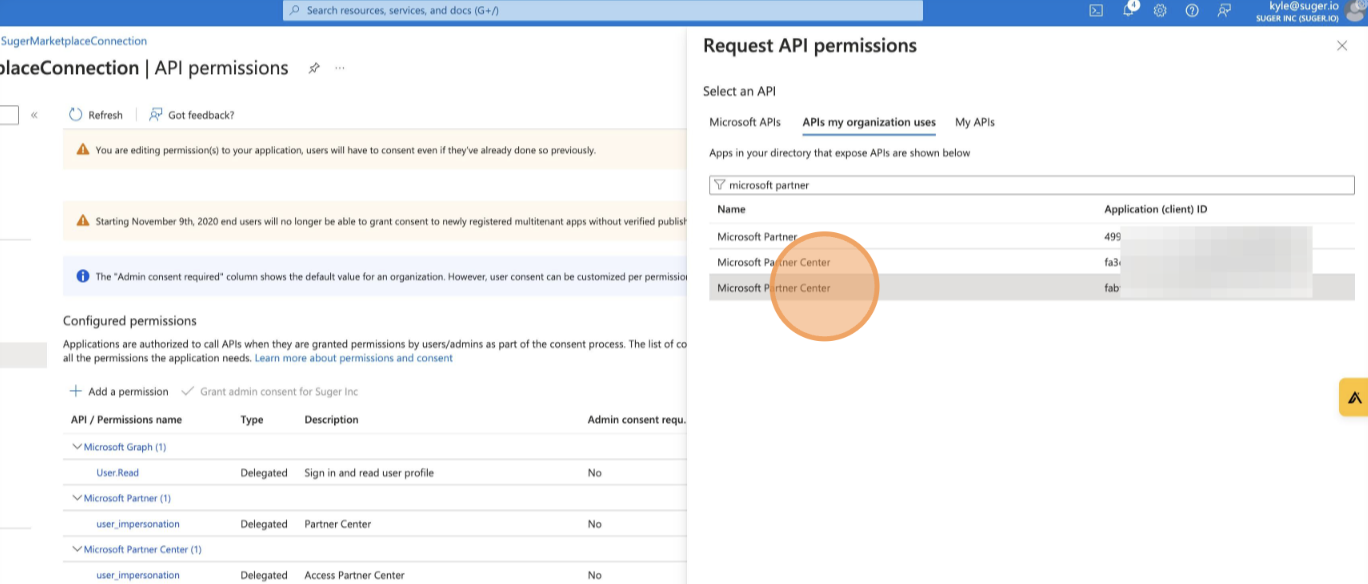Open Learn more about permissions and consent

pyautogui.click(x=354, y=358)
